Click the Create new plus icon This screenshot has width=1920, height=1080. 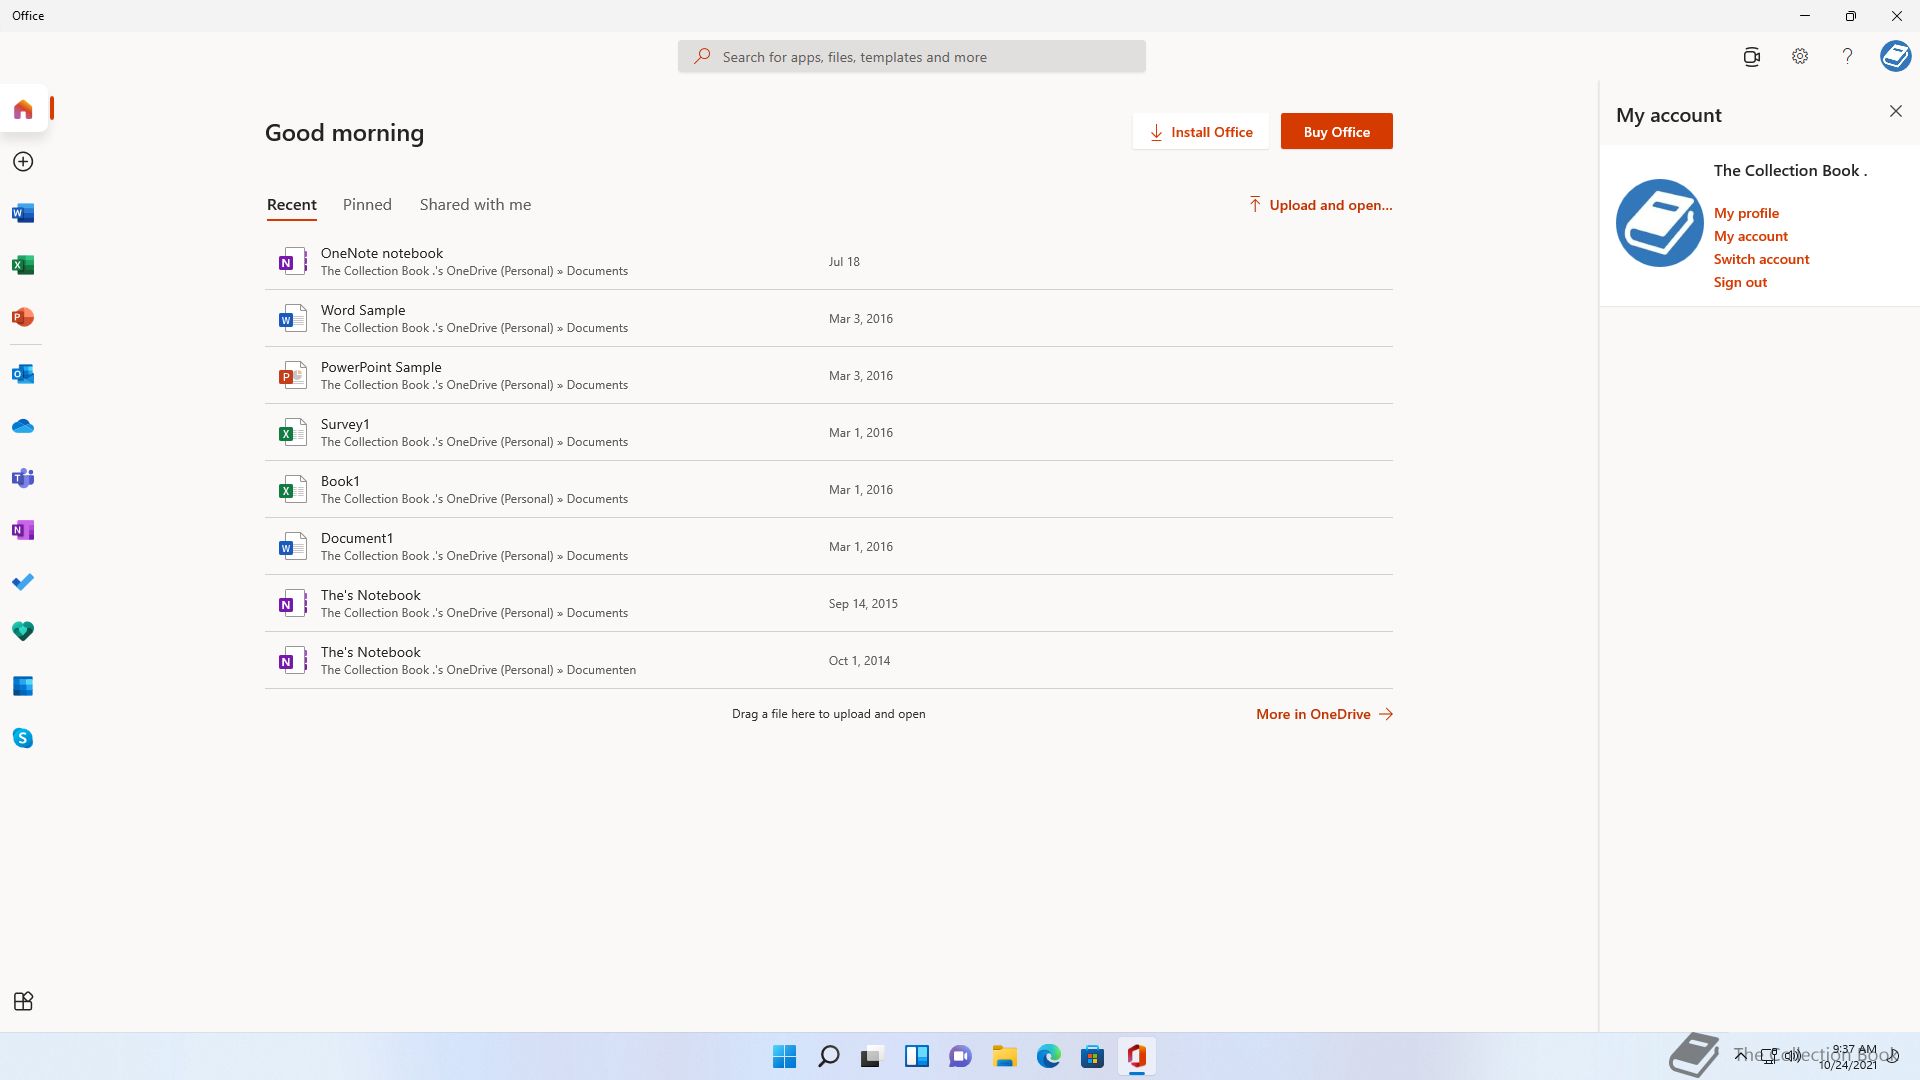click(23, 161)
